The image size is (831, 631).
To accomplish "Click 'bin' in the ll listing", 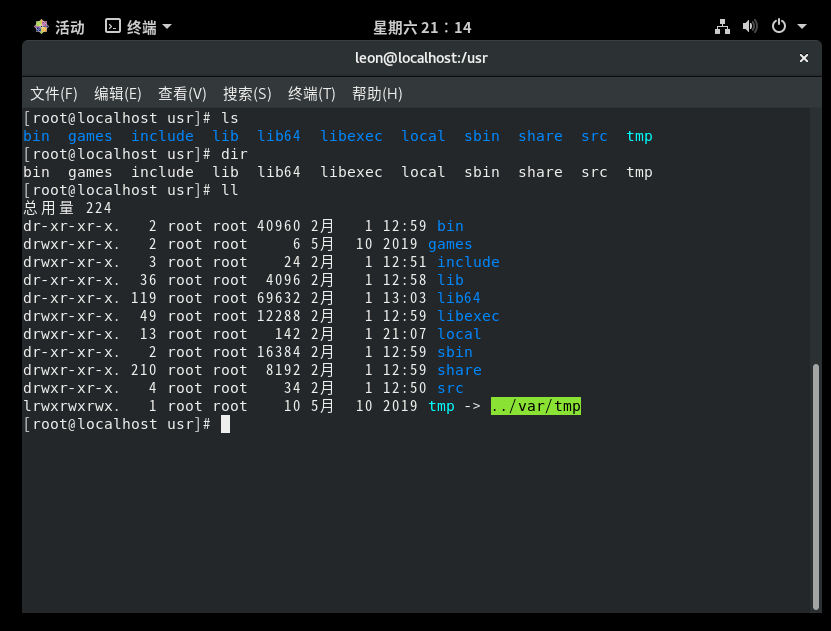I will coord(450,226).
